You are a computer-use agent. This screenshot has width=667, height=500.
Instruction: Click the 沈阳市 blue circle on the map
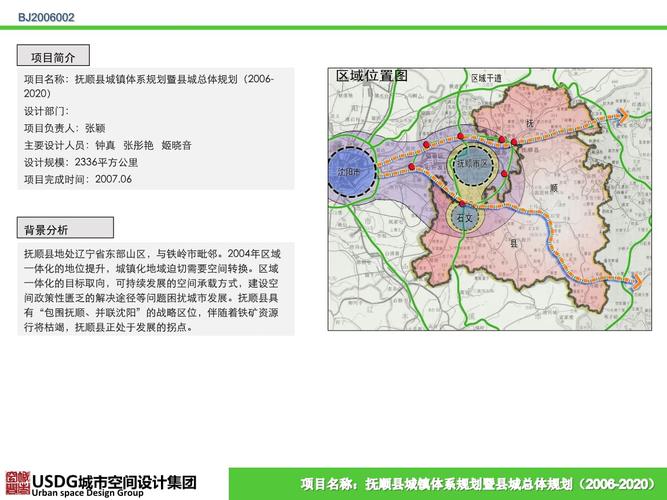coord(351,172)
